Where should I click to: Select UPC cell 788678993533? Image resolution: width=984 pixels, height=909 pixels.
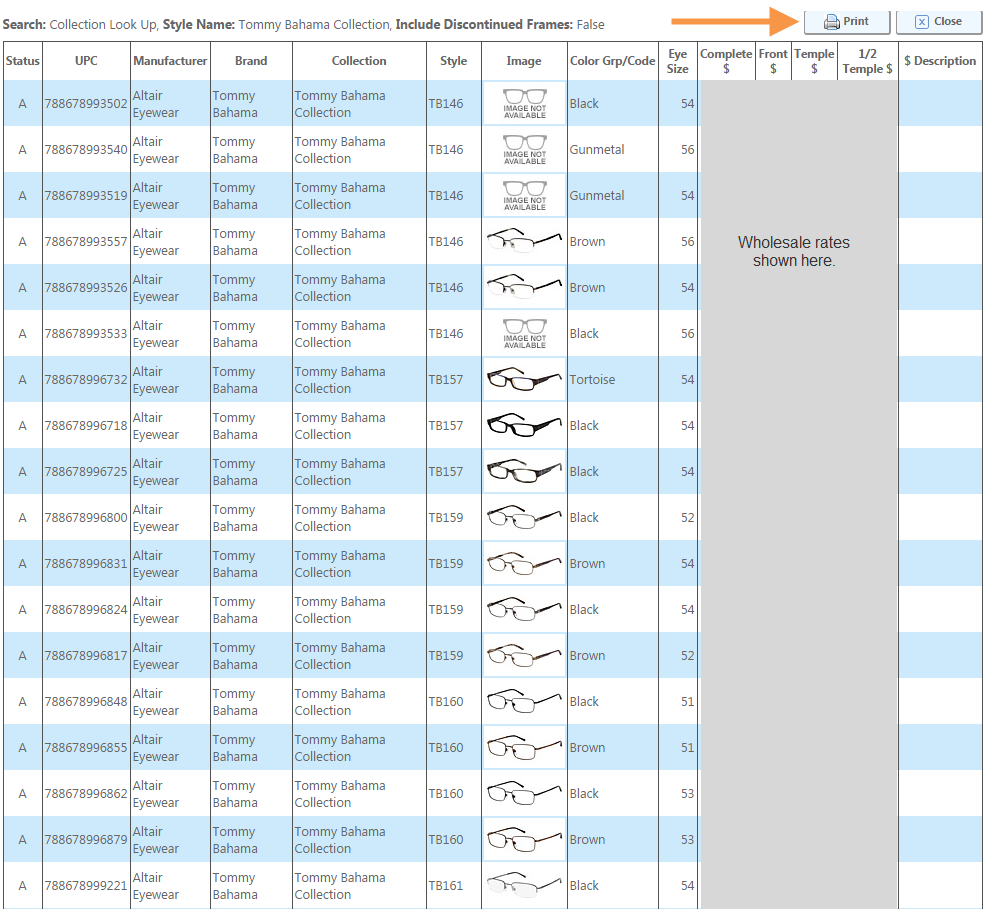tap(86, 333)
